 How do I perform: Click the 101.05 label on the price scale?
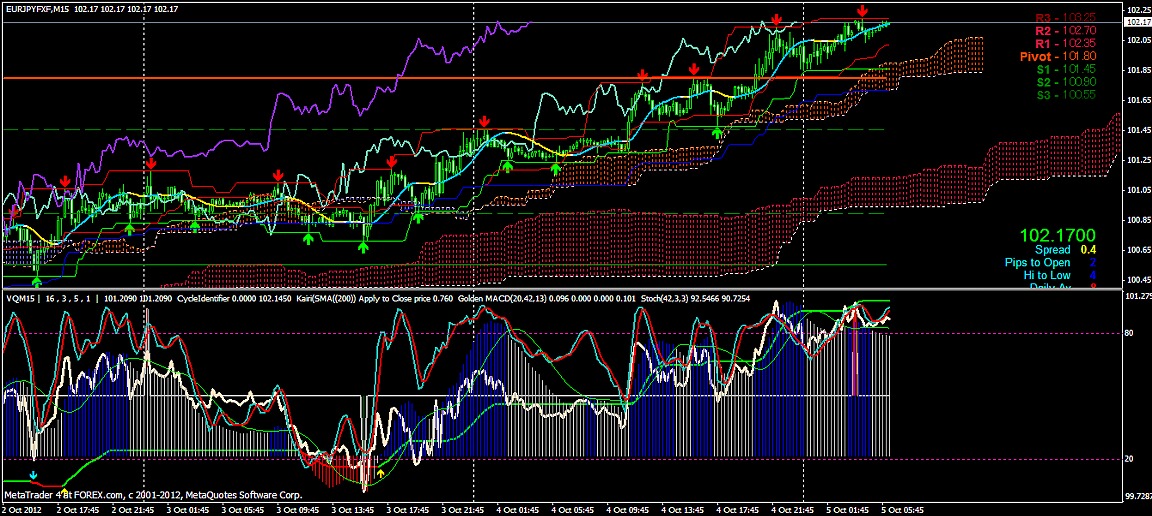[1137, 190]
